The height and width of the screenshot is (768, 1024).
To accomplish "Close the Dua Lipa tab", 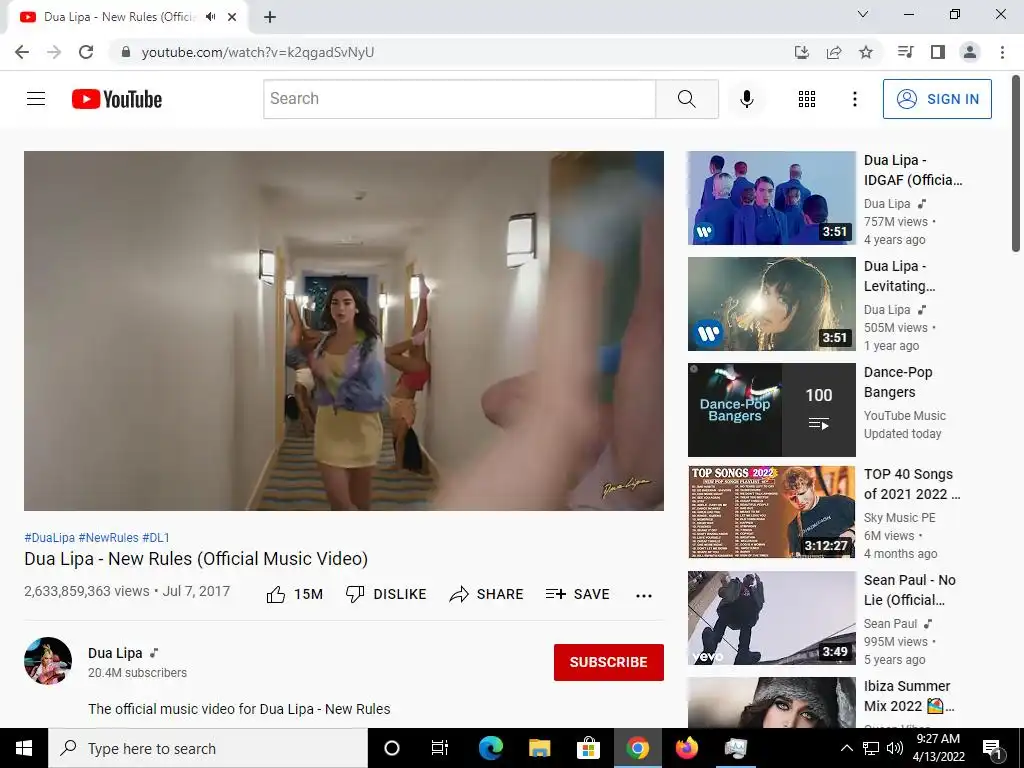I will (232, 17).
